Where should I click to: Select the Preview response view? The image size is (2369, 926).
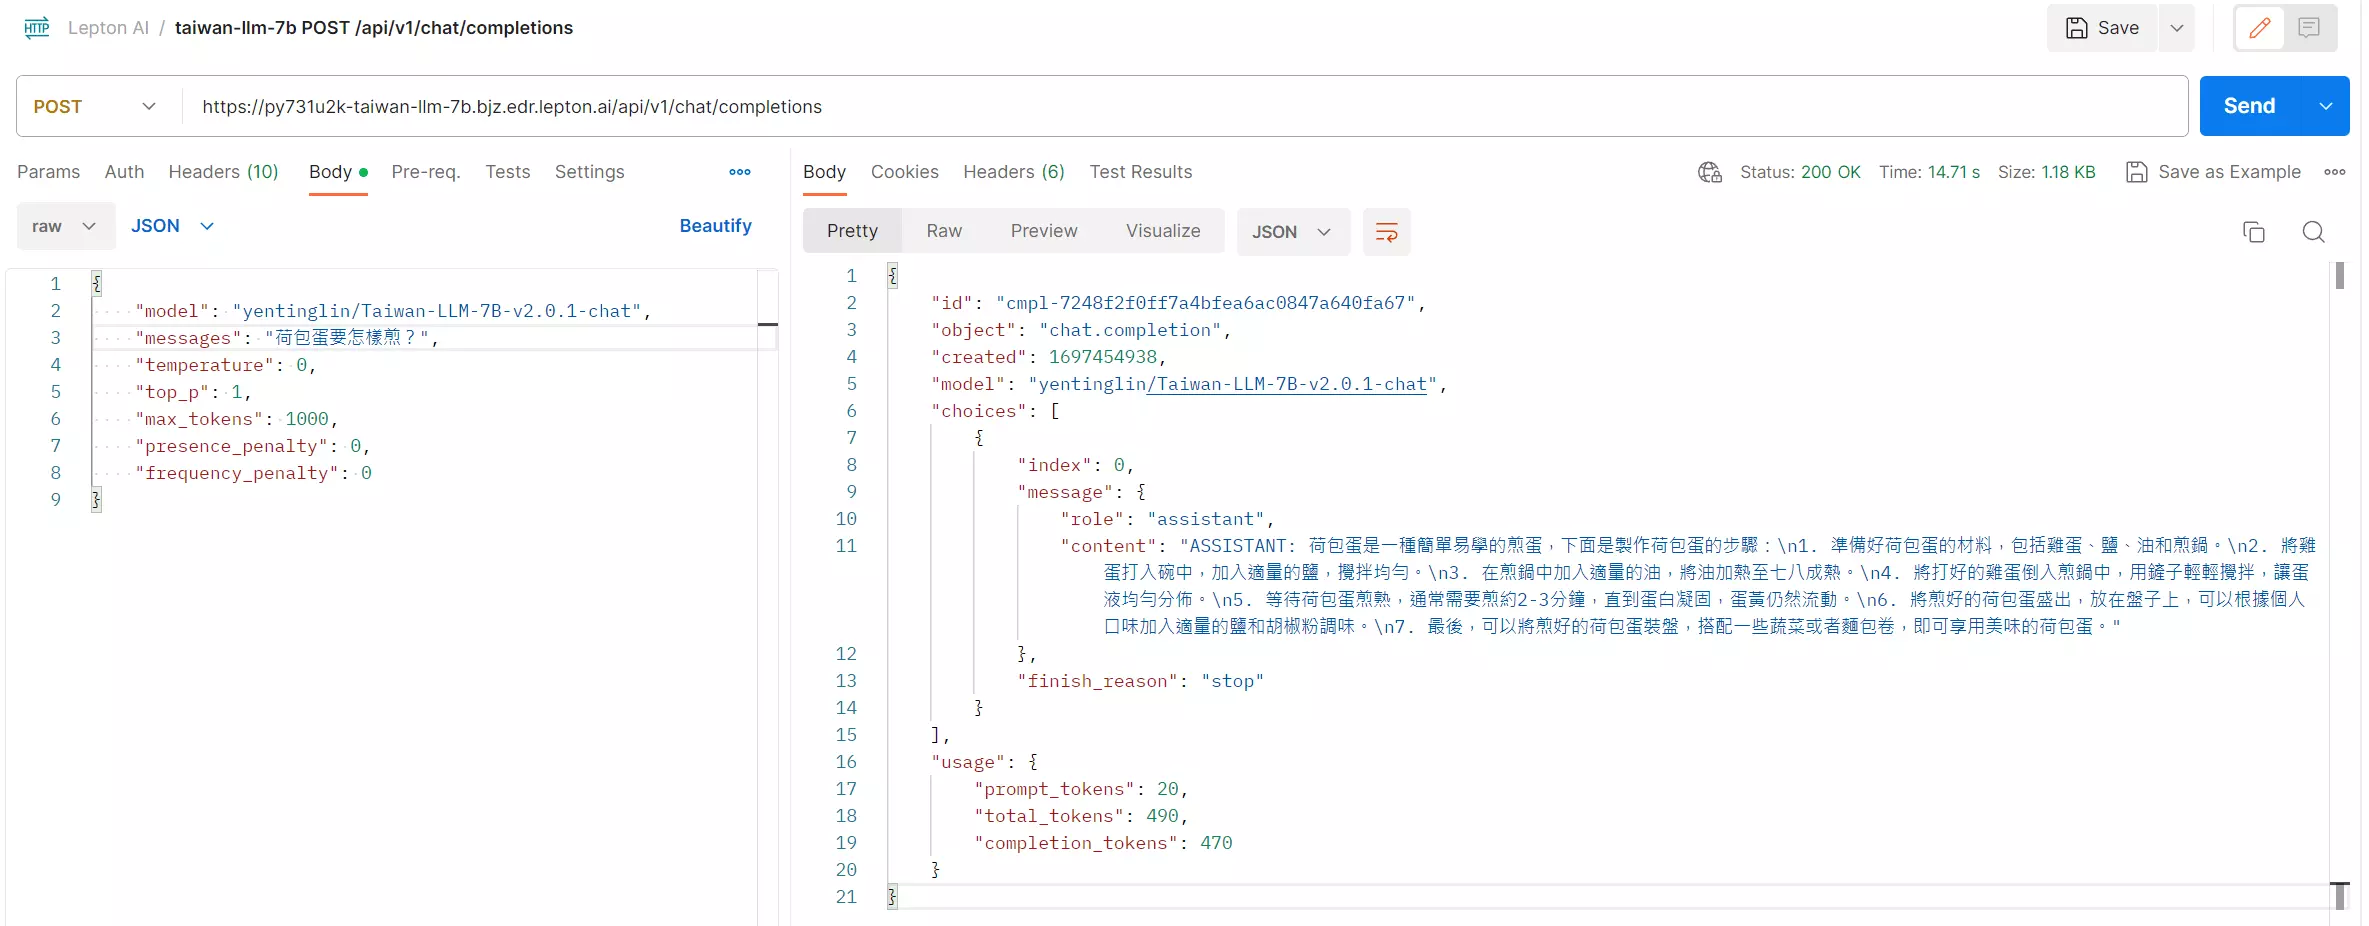click(x=1044, y=231)
